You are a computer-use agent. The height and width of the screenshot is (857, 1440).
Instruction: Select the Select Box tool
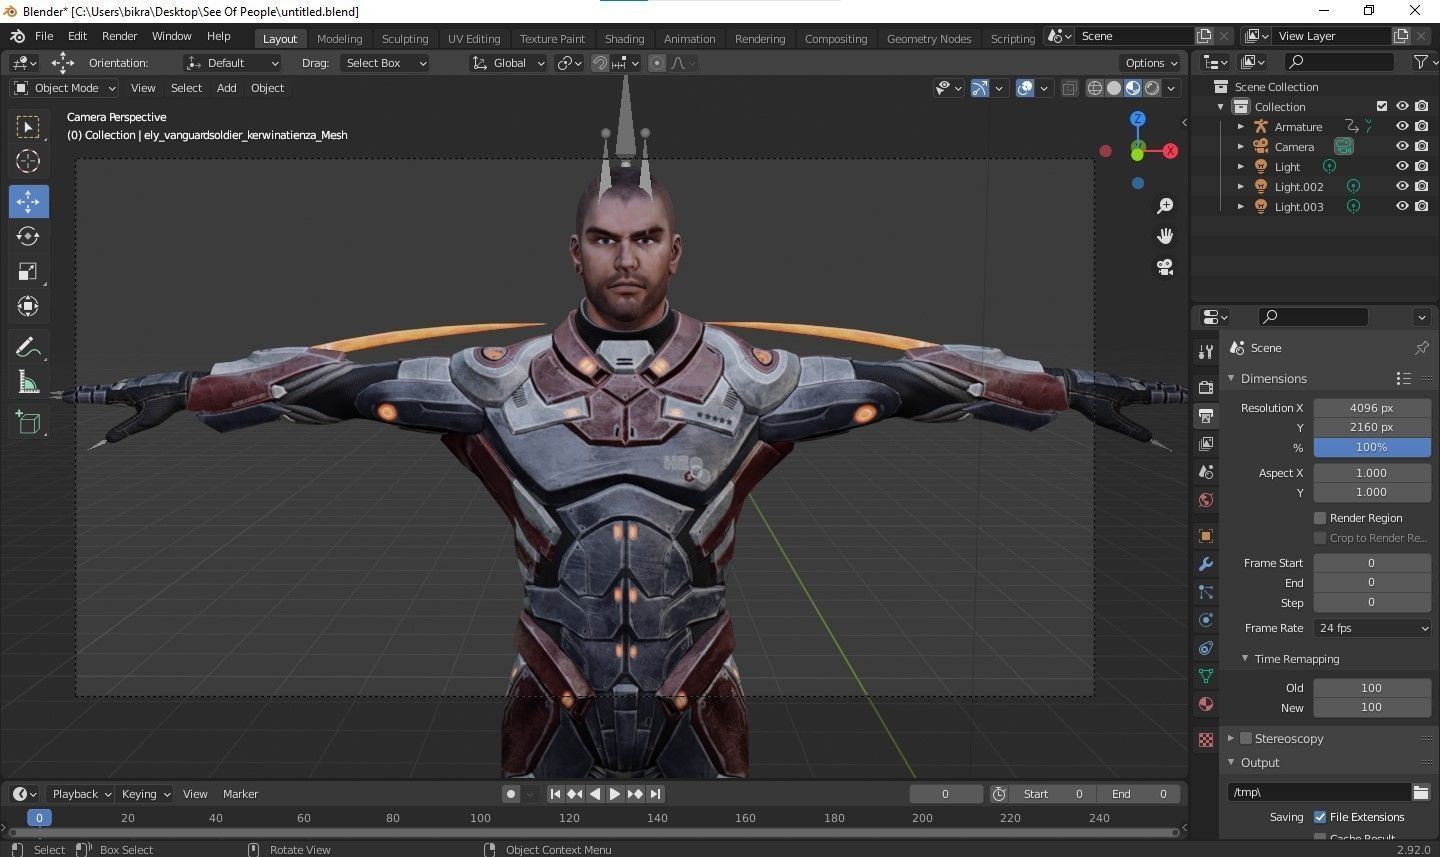coord(28,127)
